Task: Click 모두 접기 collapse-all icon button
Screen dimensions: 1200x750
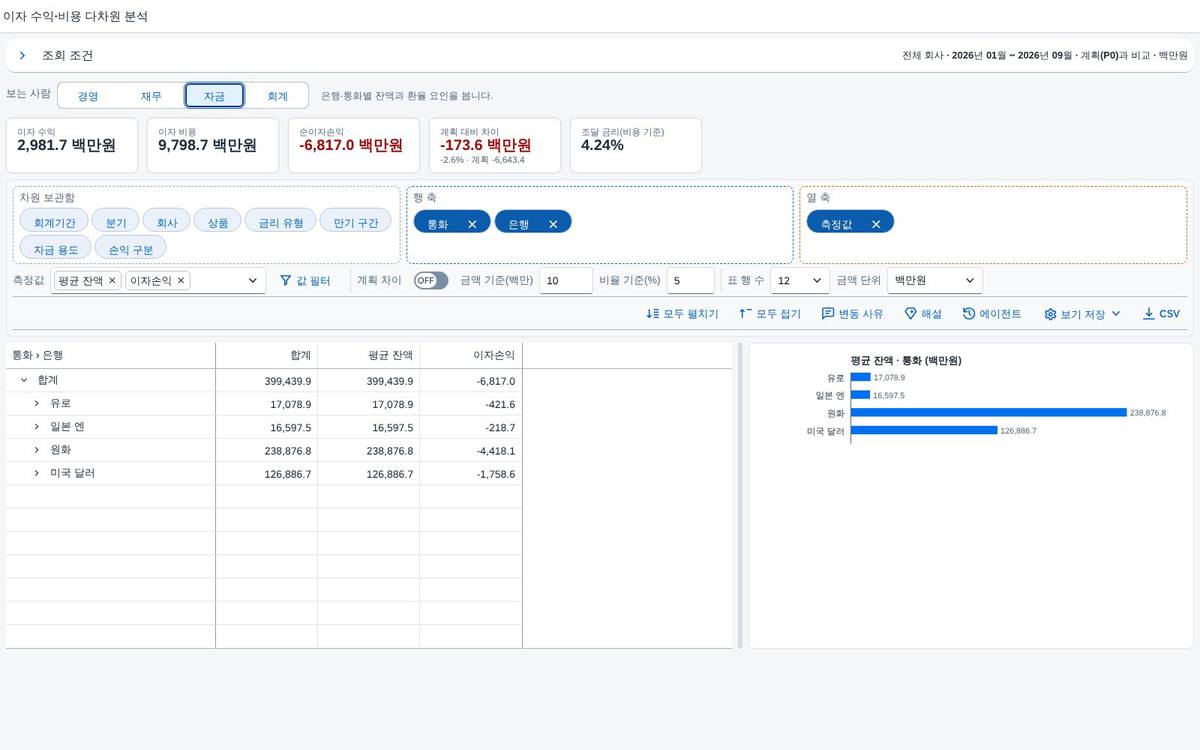Action: click(x=770, y=314)
